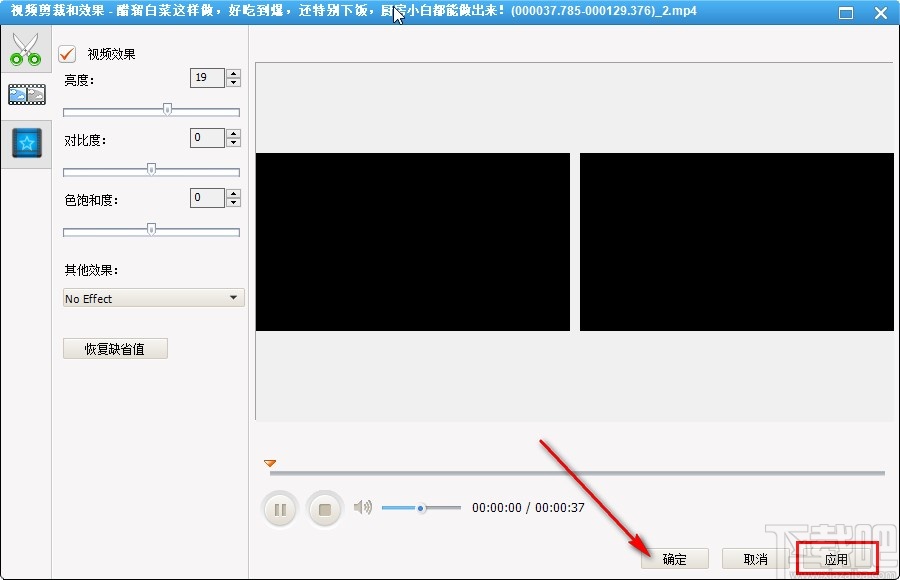900x580 pixels.
Task: Click the speaker volume icon
Action: tap(364, 507)
